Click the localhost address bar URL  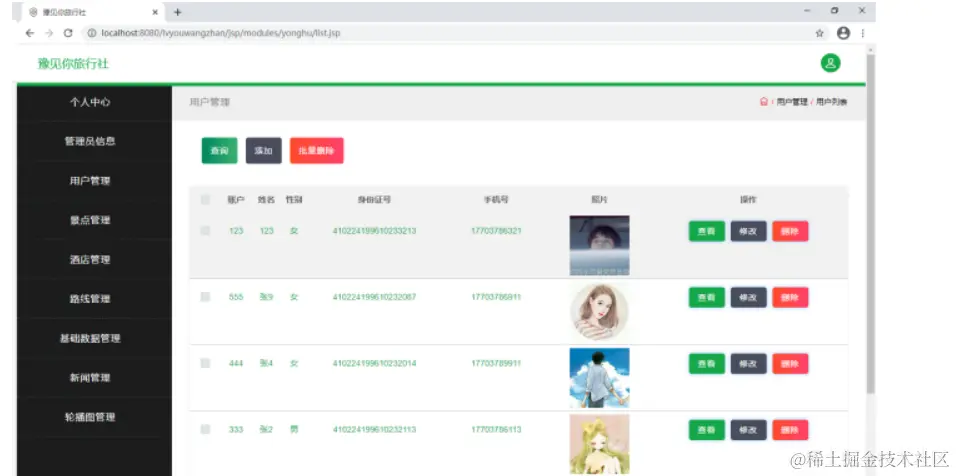(x=221, y=34)
